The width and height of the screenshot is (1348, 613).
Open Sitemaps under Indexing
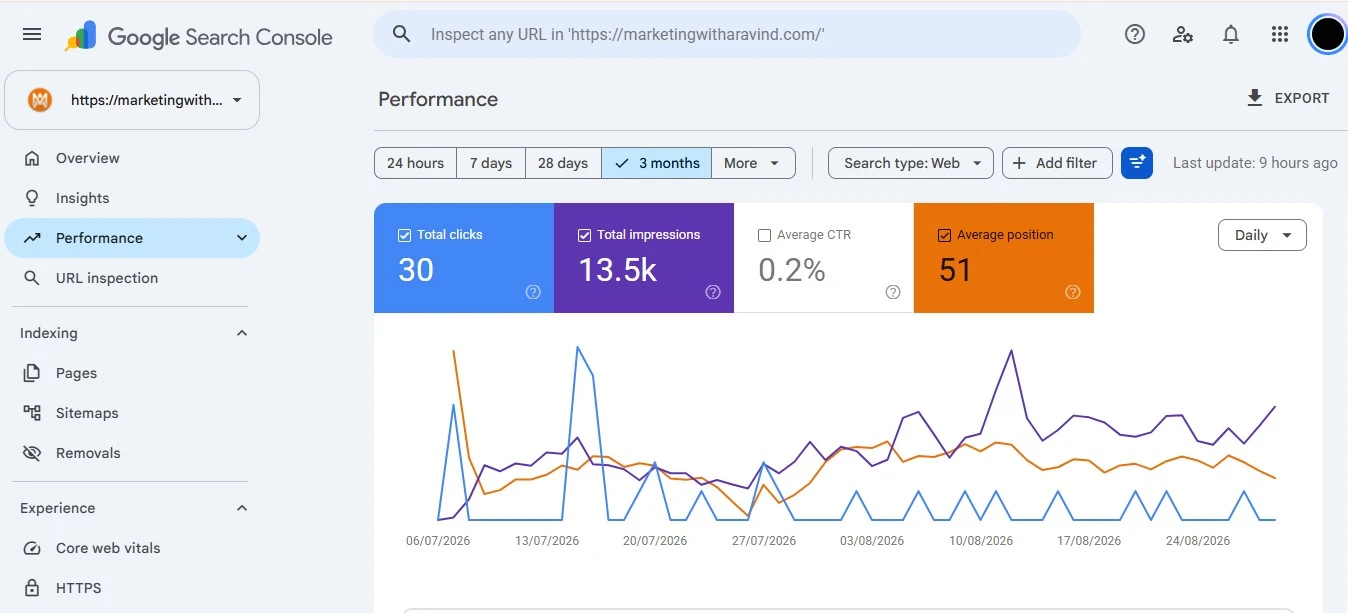click(x=132, y=413)
